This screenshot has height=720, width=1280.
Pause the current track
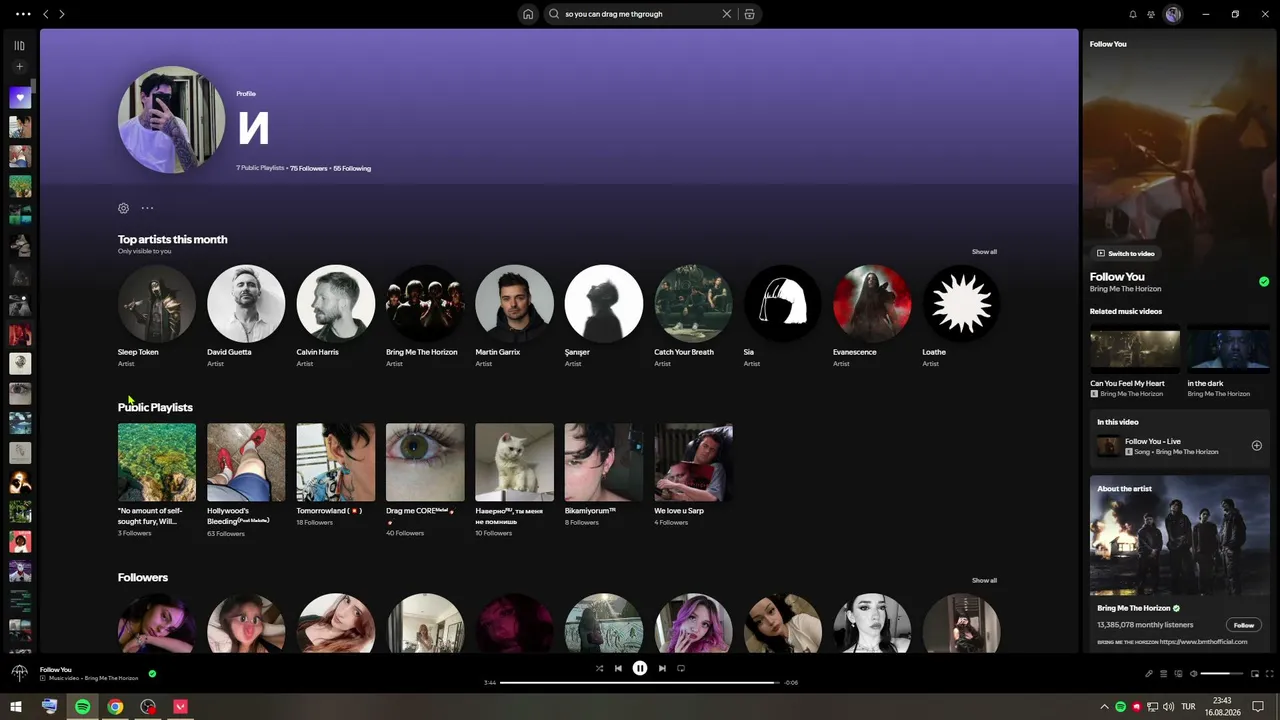click(640, 668)
